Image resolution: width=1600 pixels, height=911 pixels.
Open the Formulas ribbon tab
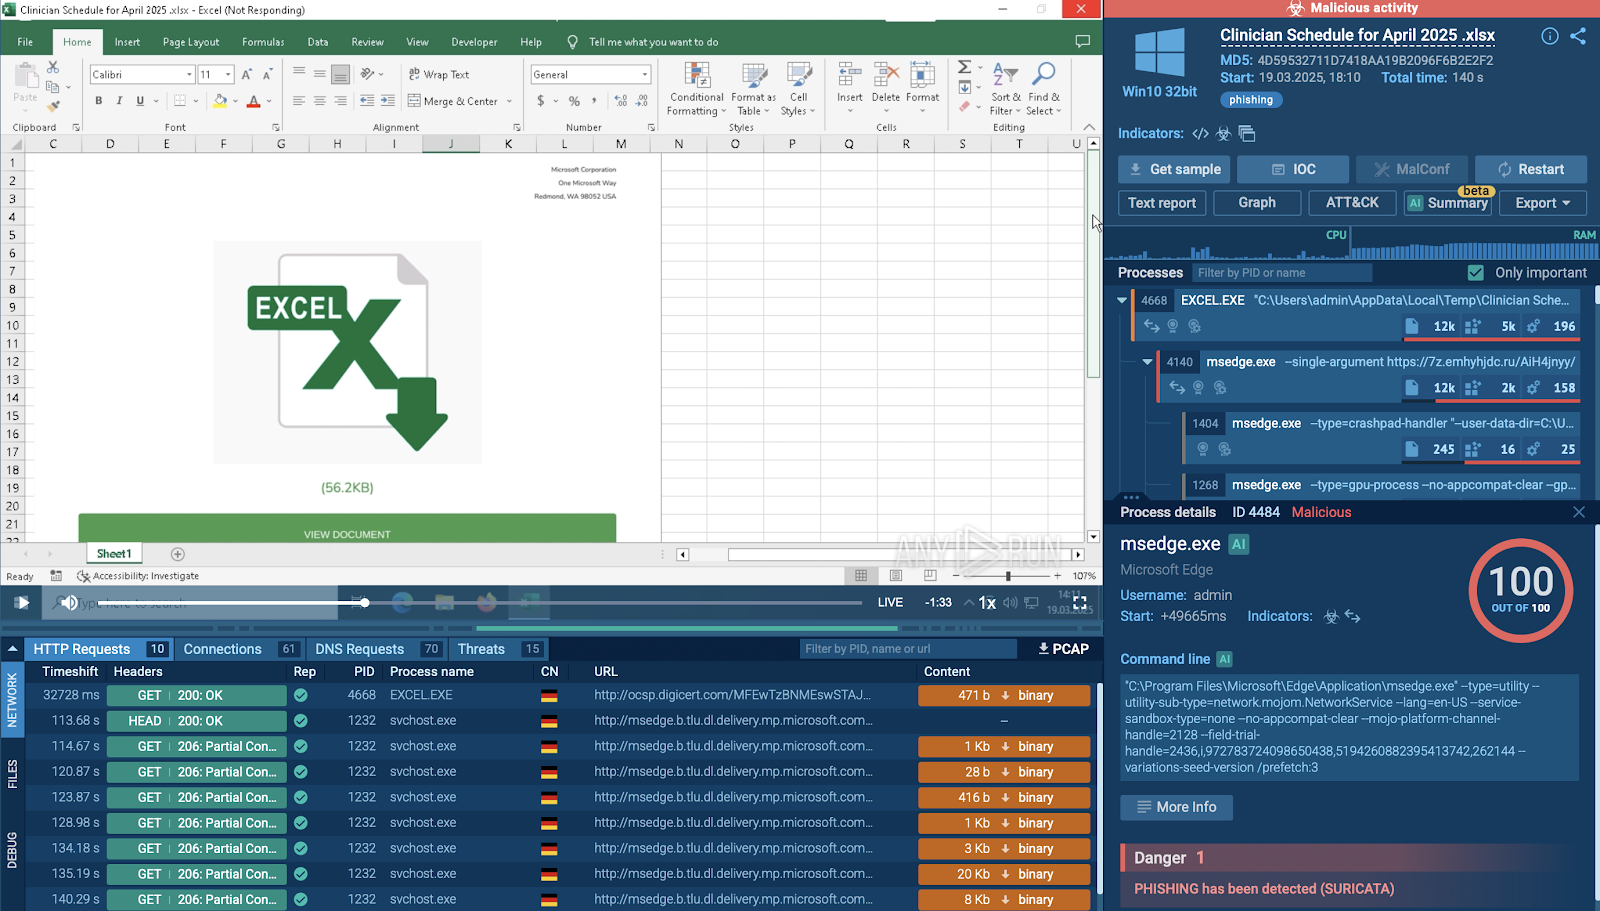pyautogui.click(x=263, y=42)
